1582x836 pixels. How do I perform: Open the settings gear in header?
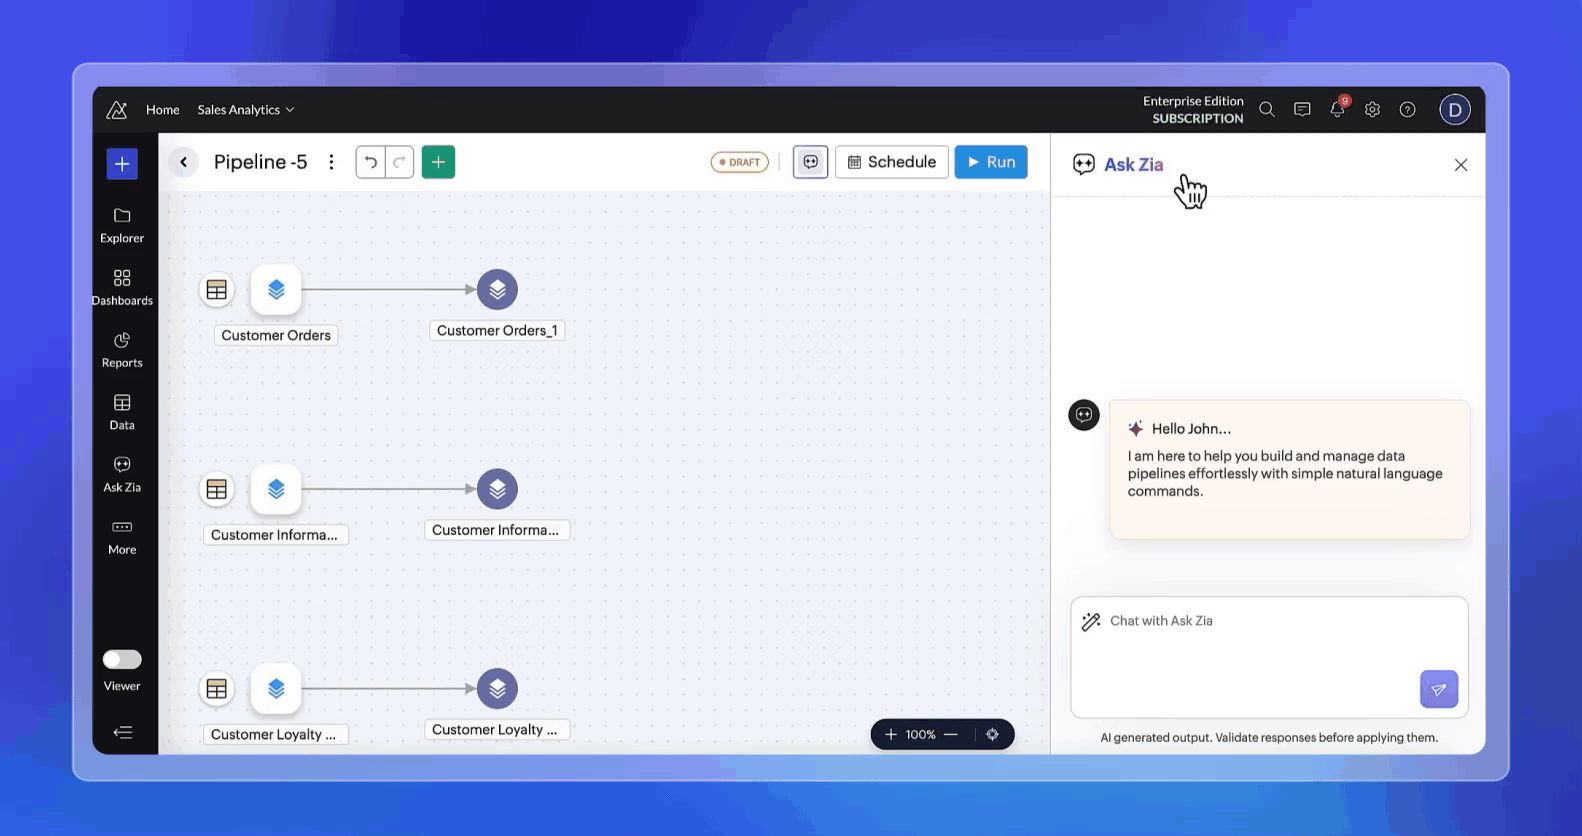tap(1372, 110)
